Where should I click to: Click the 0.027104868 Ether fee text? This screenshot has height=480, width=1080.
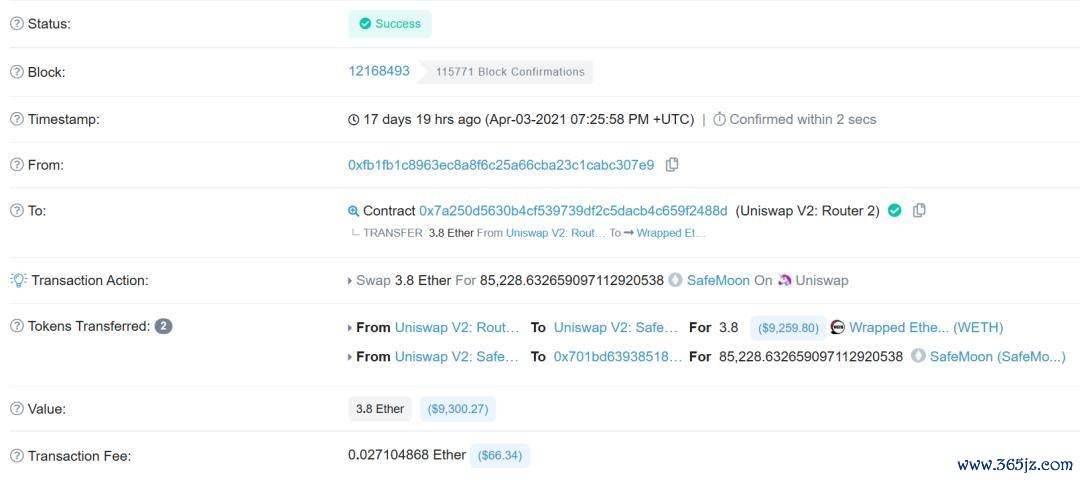pyautogui.click(x=407, y=455)
